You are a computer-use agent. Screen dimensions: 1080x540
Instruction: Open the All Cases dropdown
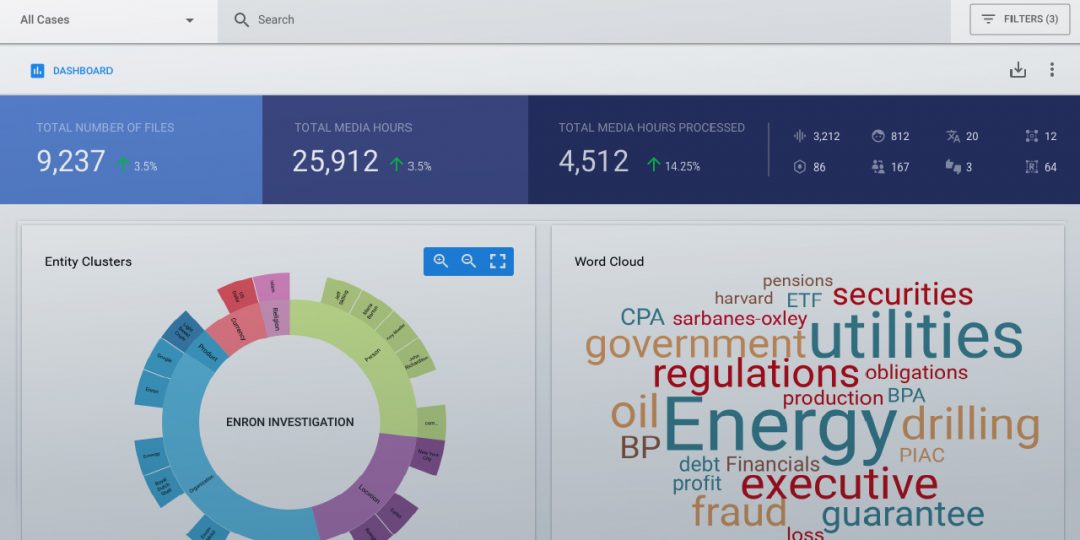pyautogui.click(x=108, y=21)
